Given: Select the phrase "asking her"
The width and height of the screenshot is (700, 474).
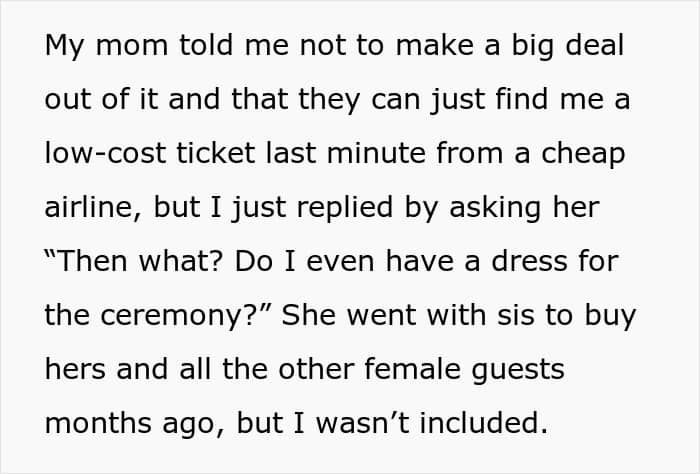Looking at the screenshot, I should pyautogui.click(x=524, y=208).
